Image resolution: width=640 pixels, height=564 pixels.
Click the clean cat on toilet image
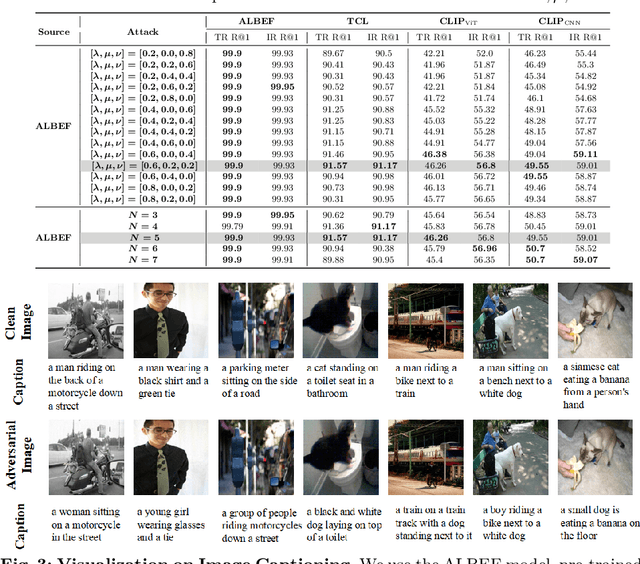click(x=341, y=320)
